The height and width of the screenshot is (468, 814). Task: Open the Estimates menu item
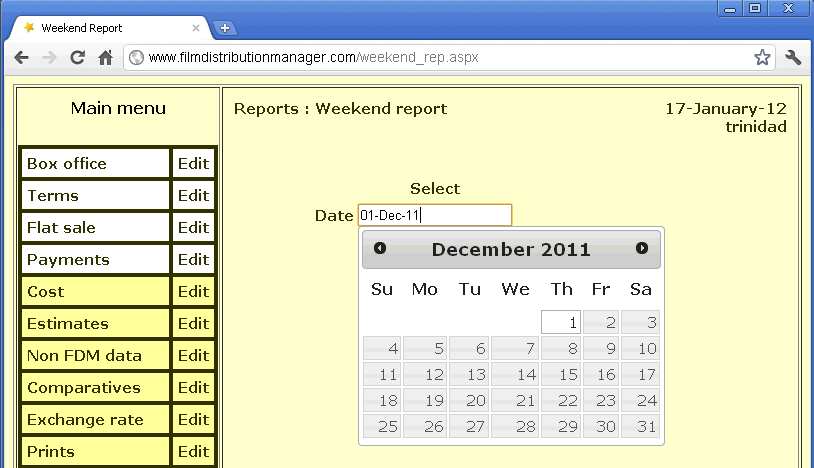coord(95,324)
